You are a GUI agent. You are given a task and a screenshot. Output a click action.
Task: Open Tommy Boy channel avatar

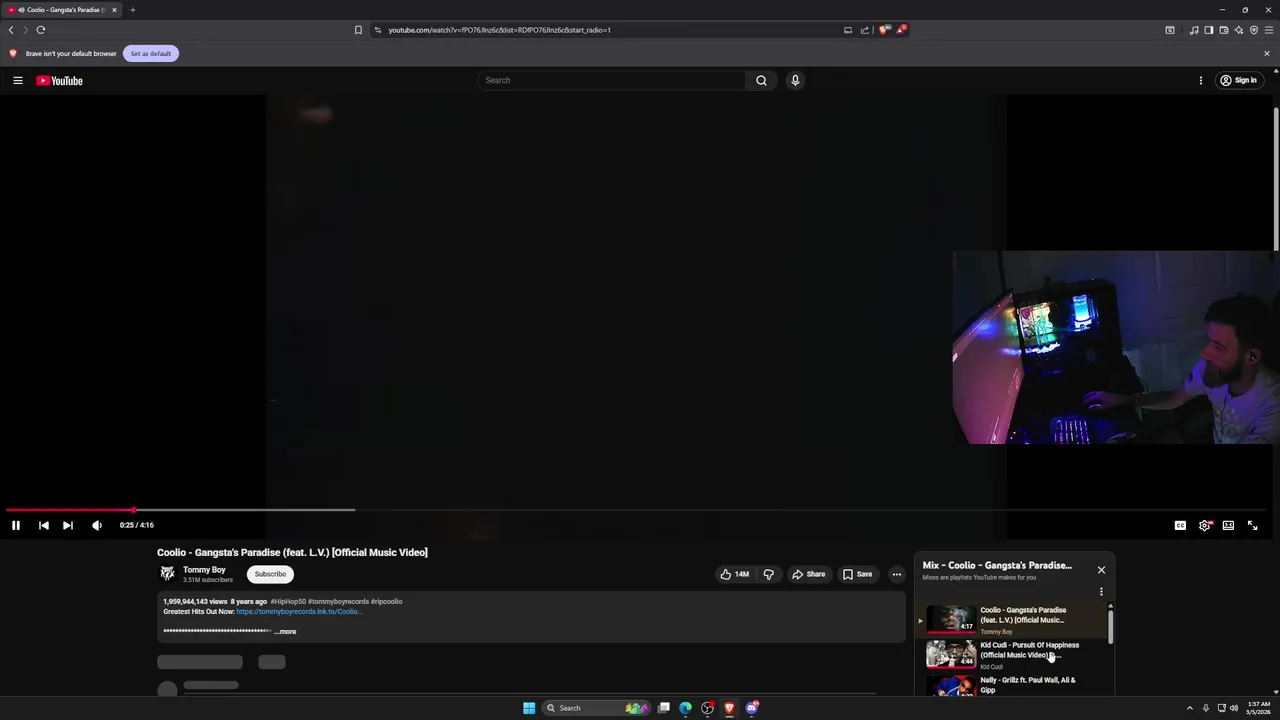tap(167, 573)
